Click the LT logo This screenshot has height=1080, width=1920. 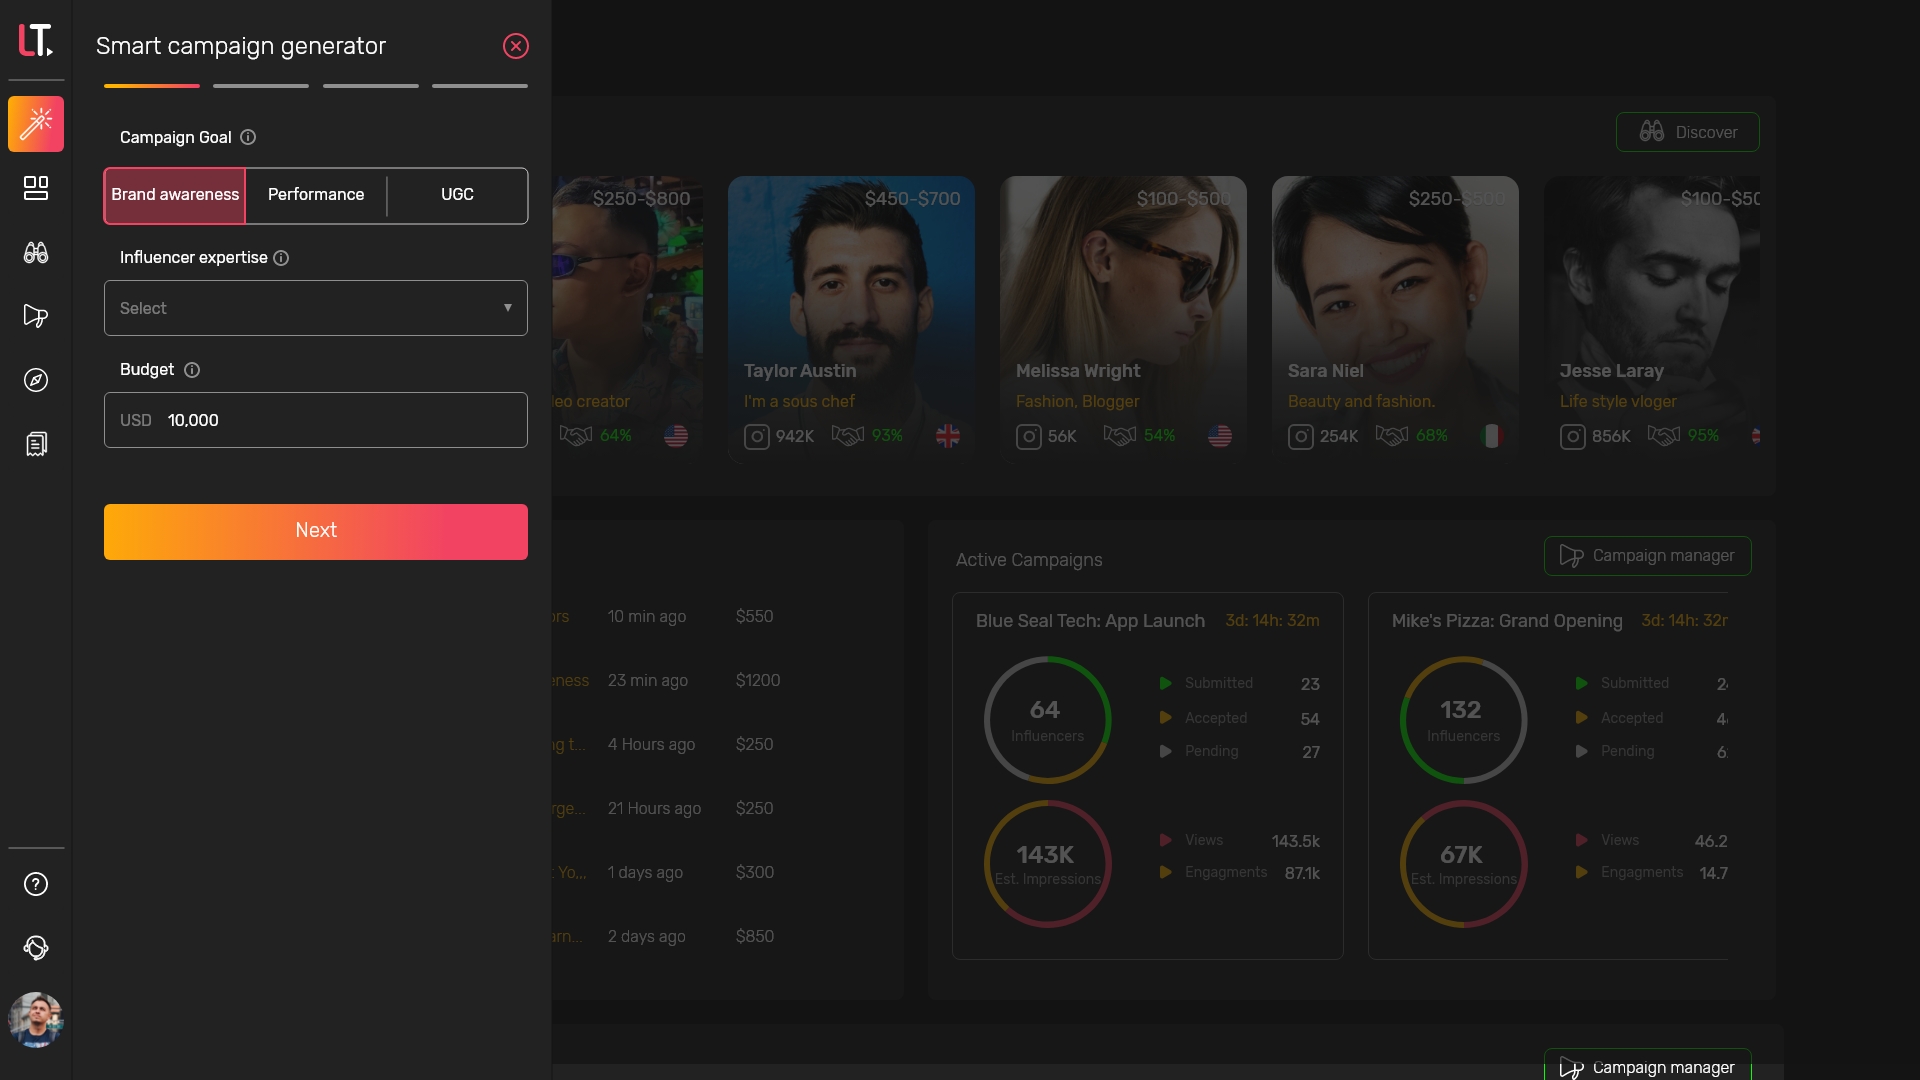(x=36, y=40)
